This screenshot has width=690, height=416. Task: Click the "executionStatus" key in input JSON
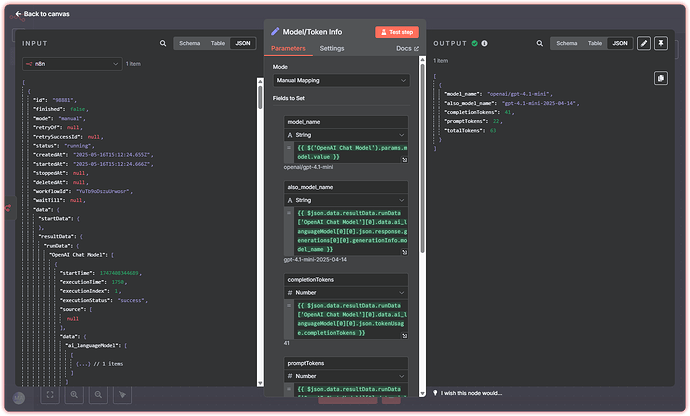(85, 300)
